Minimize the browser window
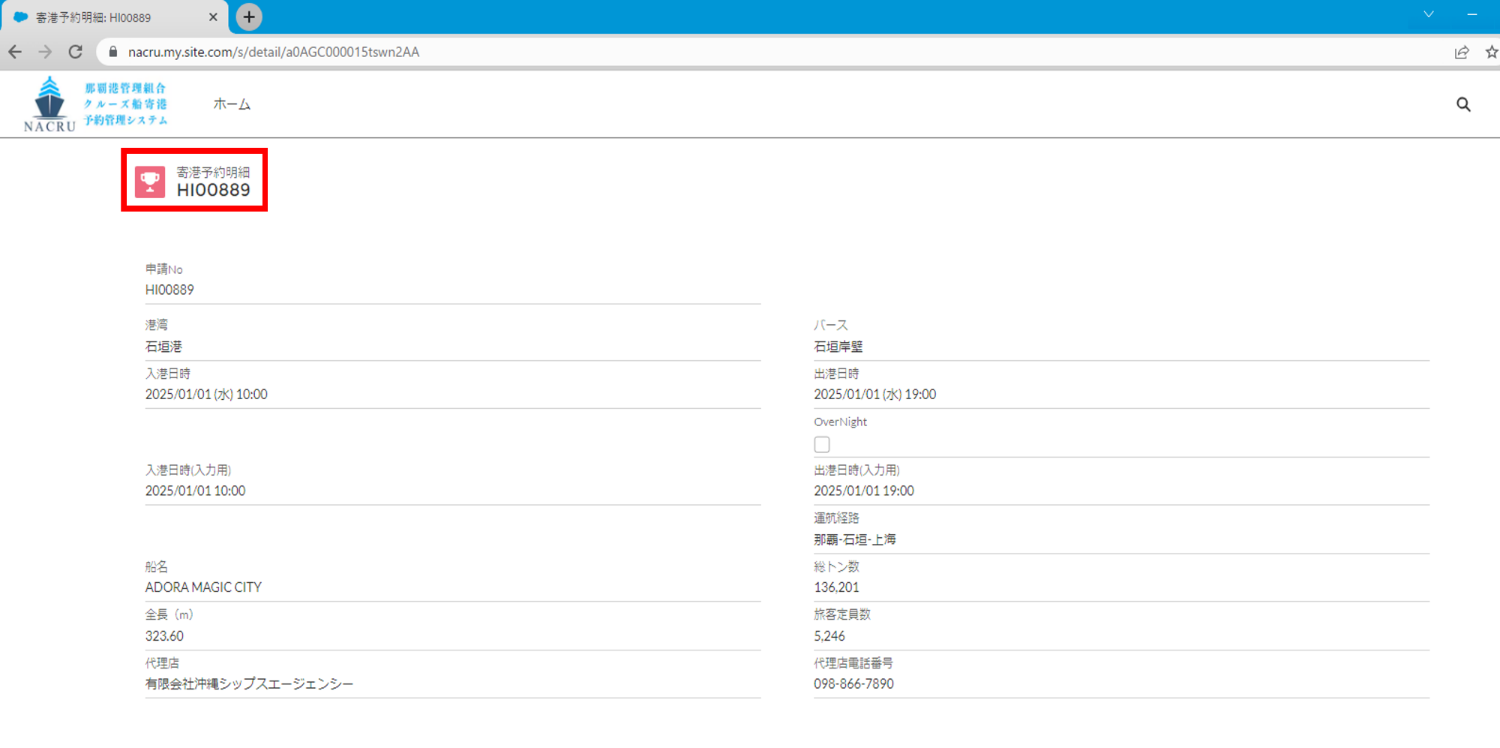Screen dimensions: 1500x748 [x=1473, y=14]
